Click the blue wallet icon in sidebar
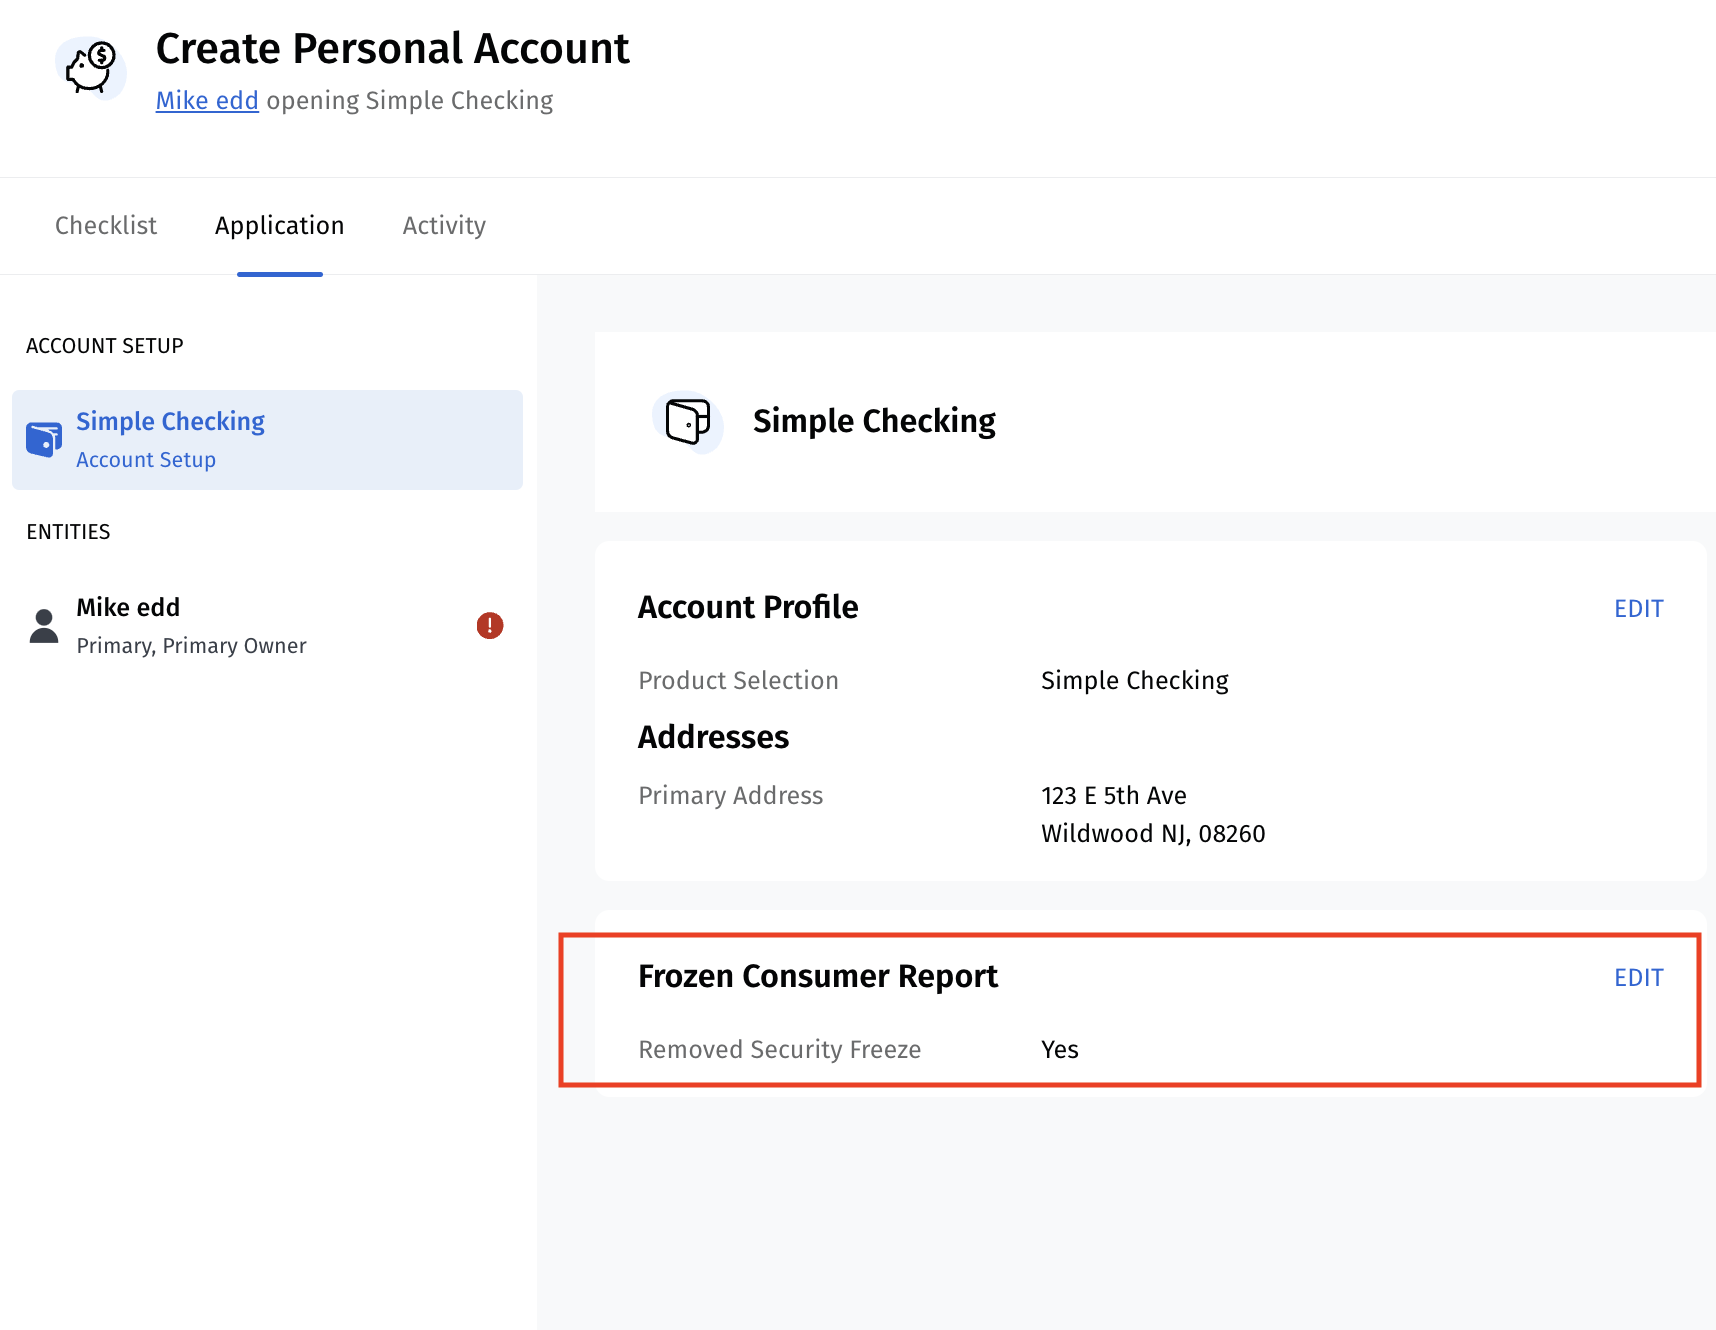 44,439
